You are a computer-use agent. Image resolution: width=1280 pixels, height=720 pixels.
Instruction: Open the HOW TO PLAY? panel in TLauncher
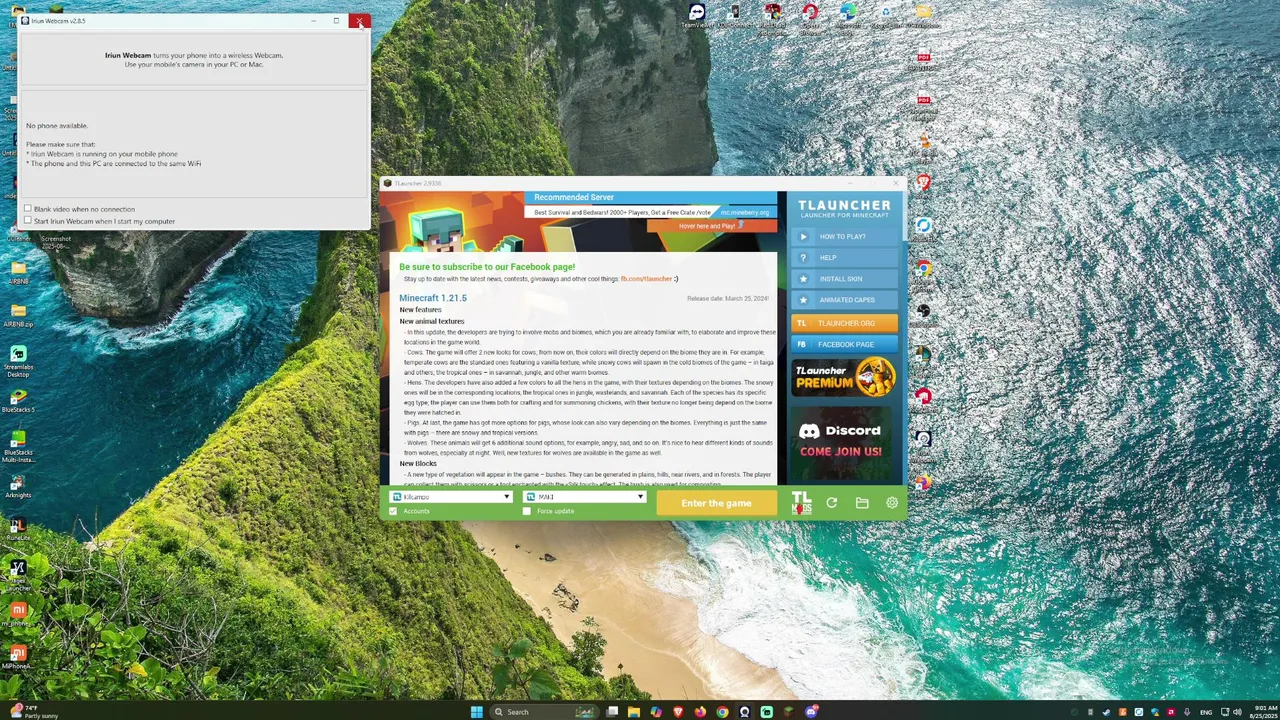pyautogui.click(x=844, y=237)
